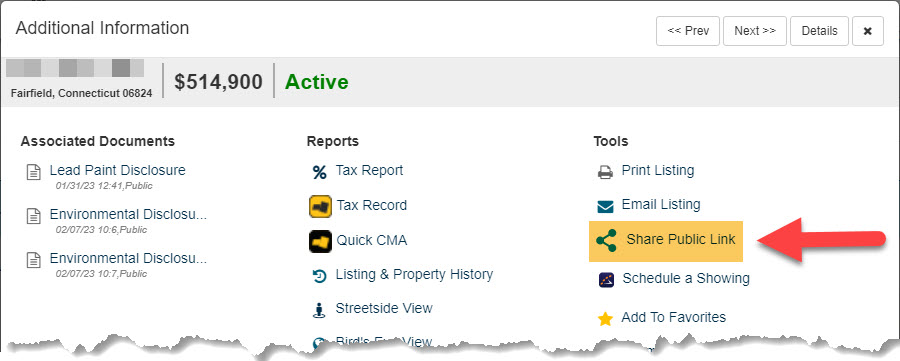This screenshot has height=361, width=900.
Task: Click the Reports heading
Action: (x=333, y=141)
